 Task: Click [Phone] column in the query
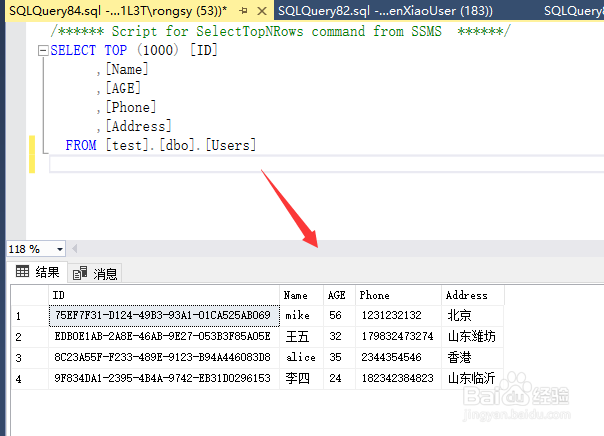pyautogui.click(x=131, y=107)
